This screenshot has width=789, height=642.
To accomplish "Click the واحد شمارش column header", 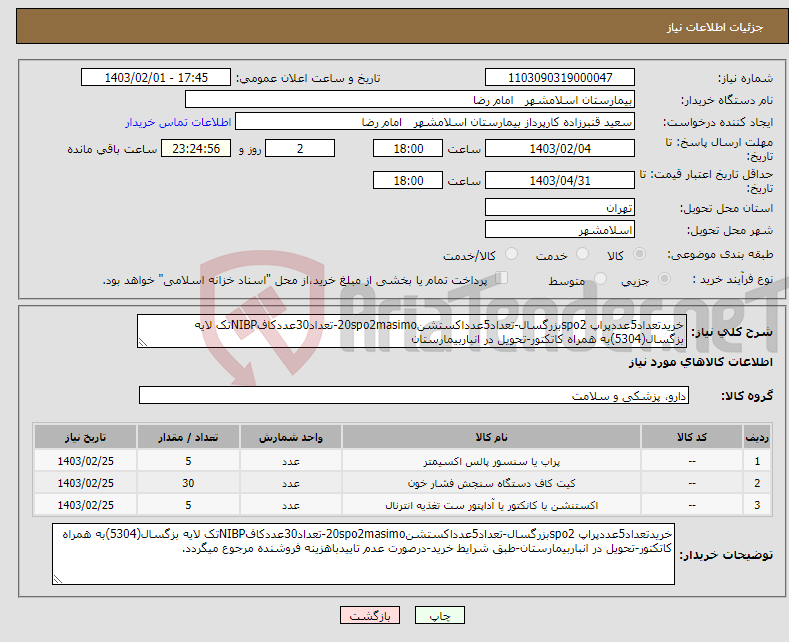I will pyautogui.click(x=291, y=437).
